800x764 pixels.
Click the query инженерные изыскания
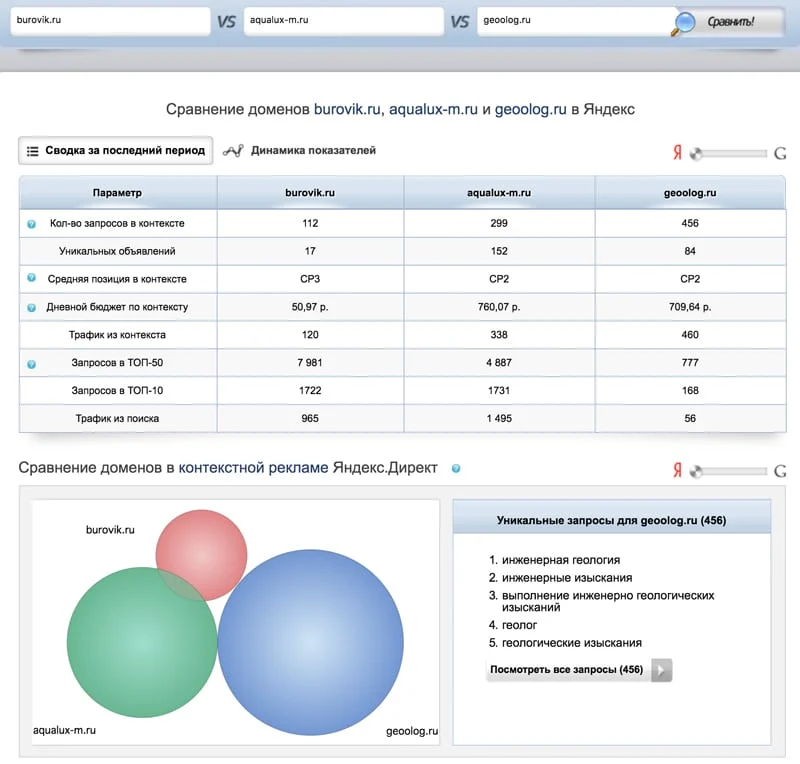567,578
